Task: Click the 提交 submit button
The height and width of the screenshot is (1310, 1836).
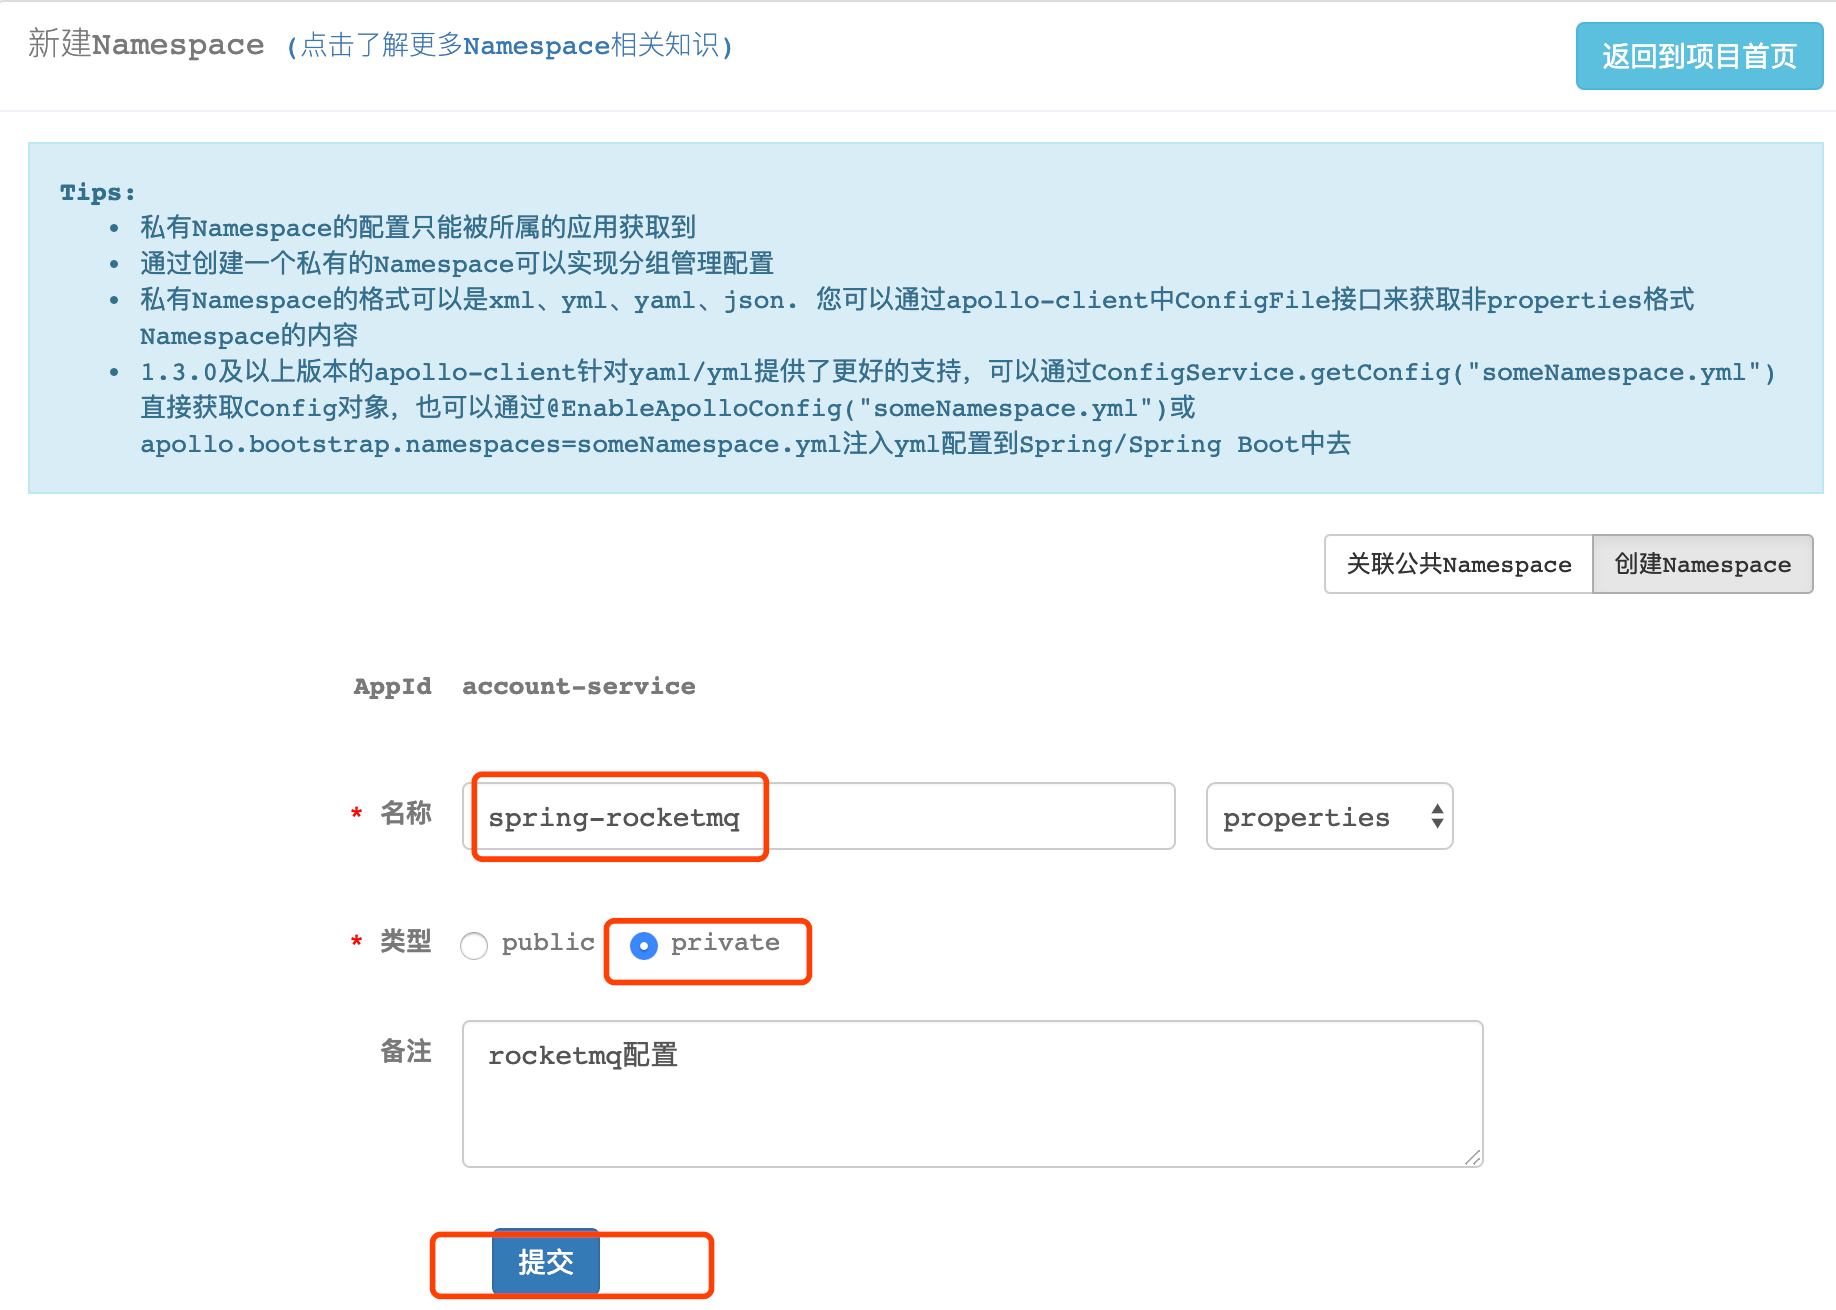Action: pyautogui.click(x=546, y=1262)
